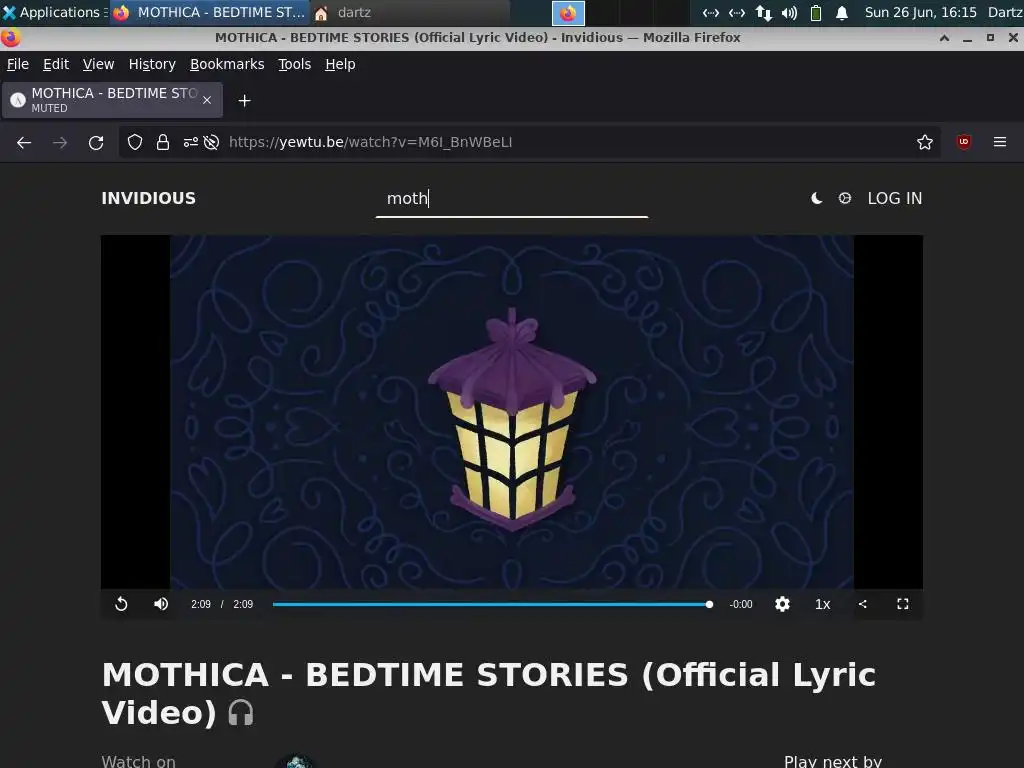Toggle dark theme with the moon icon

click(x=816, y=198)
